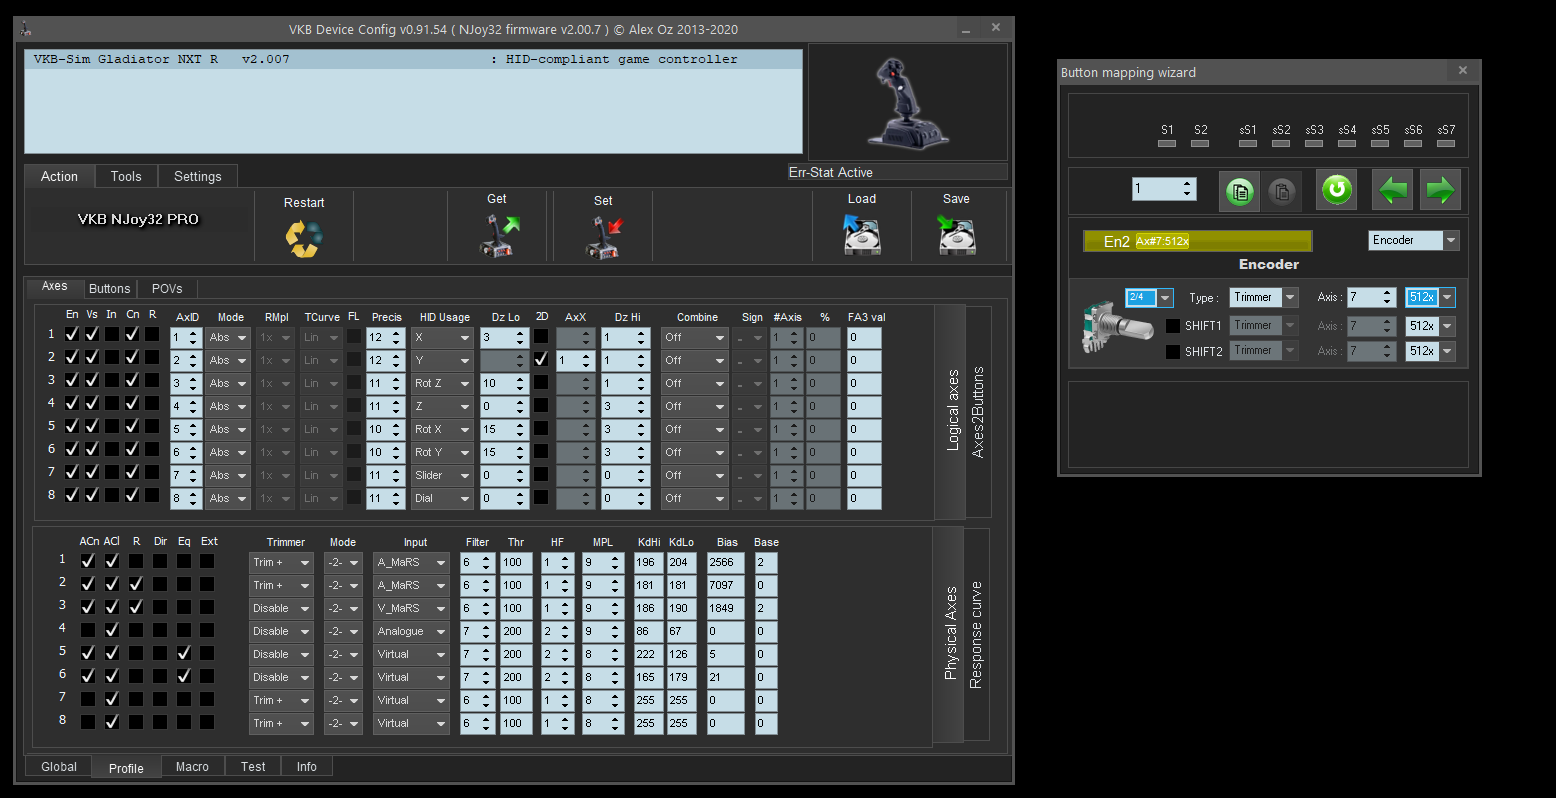Go to previous button with green left arrow
Viewport: 1556px width, 798px height.
click(x=1392, y=189)
